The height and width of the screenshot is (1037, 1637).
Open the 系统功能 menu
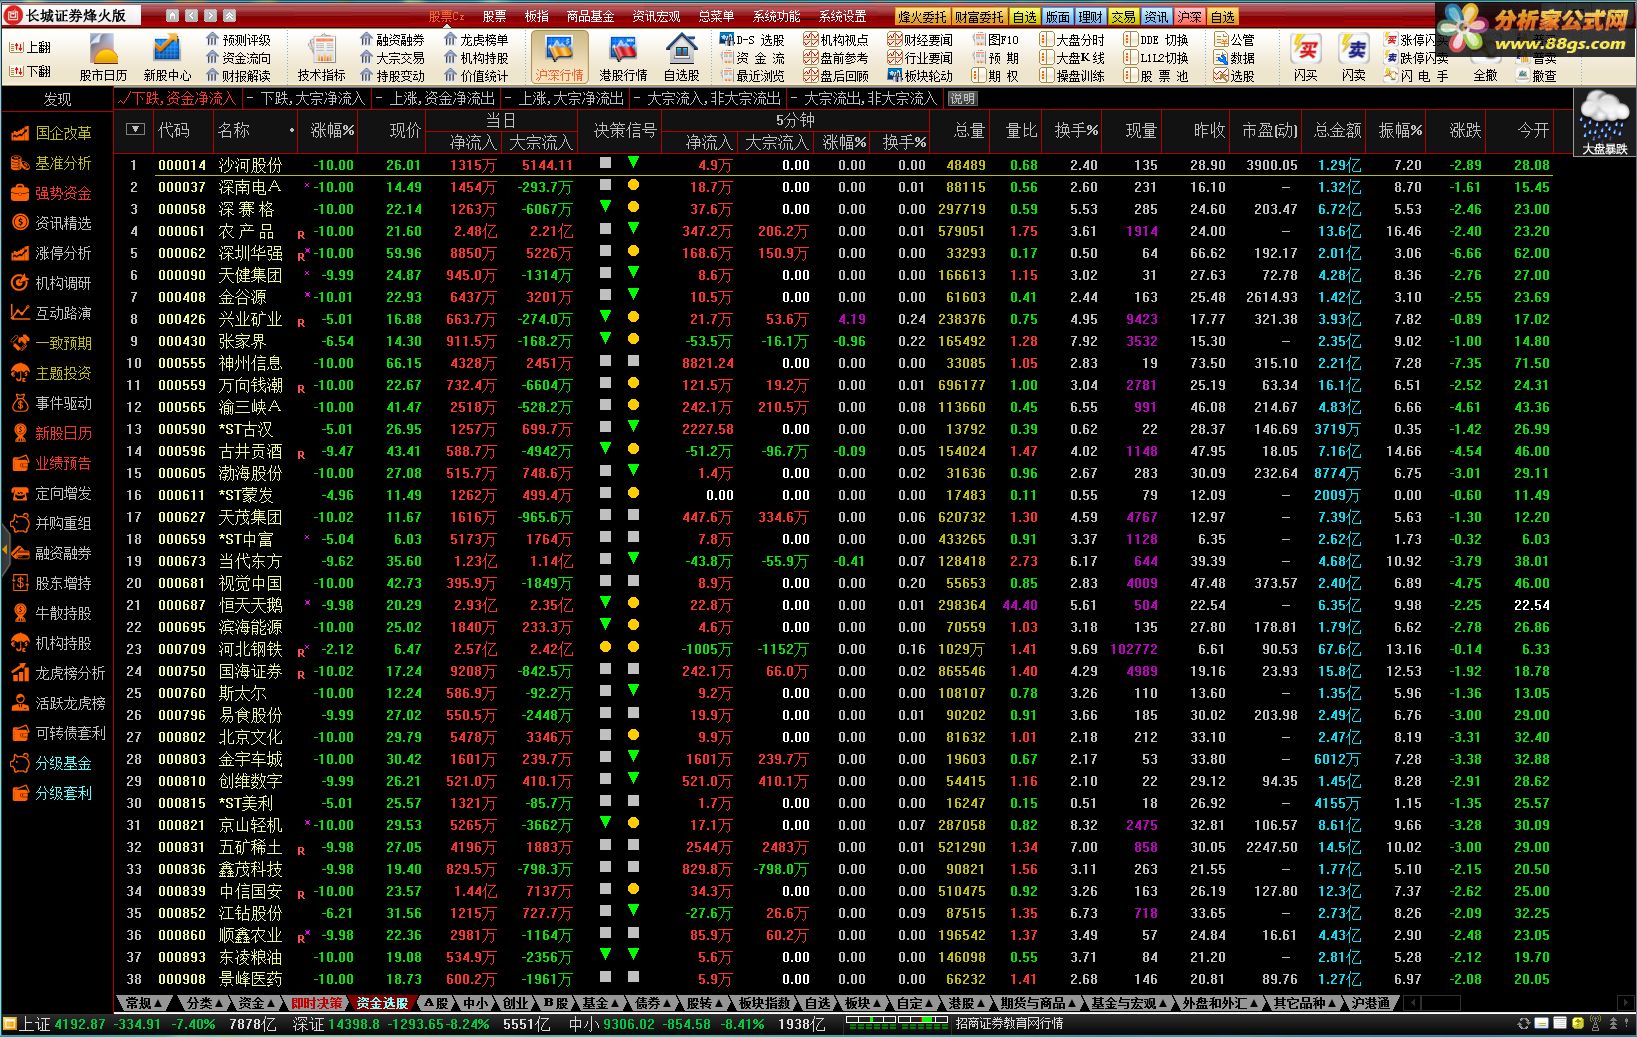click(x=776, y=17)
